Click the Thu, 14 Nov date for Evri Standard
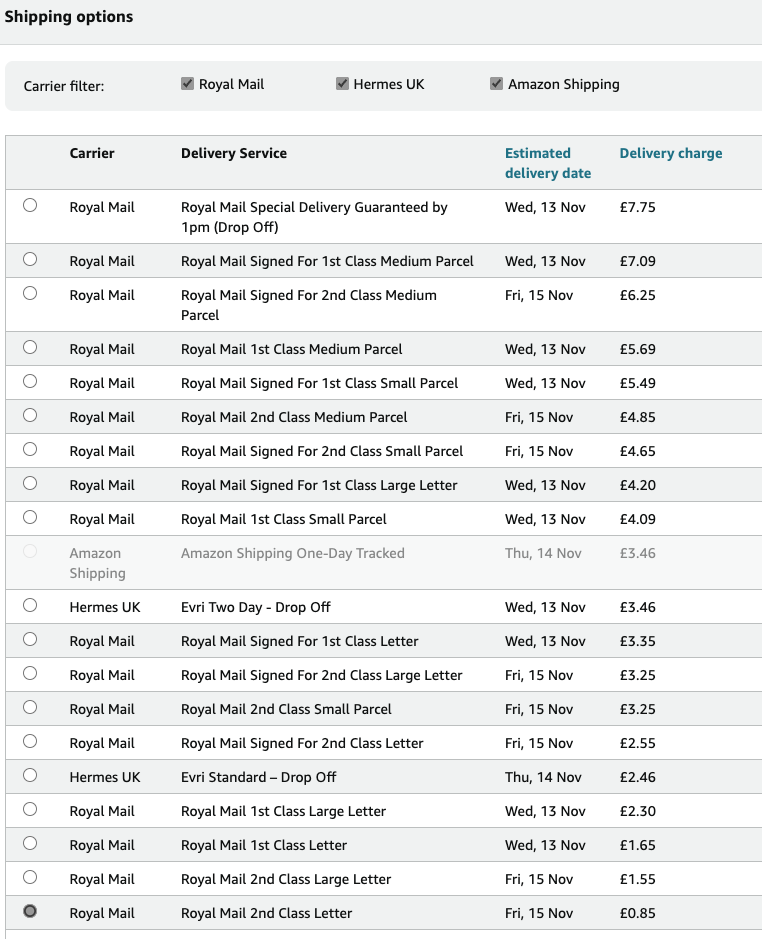The image size is (762, 939). [543, 777]
